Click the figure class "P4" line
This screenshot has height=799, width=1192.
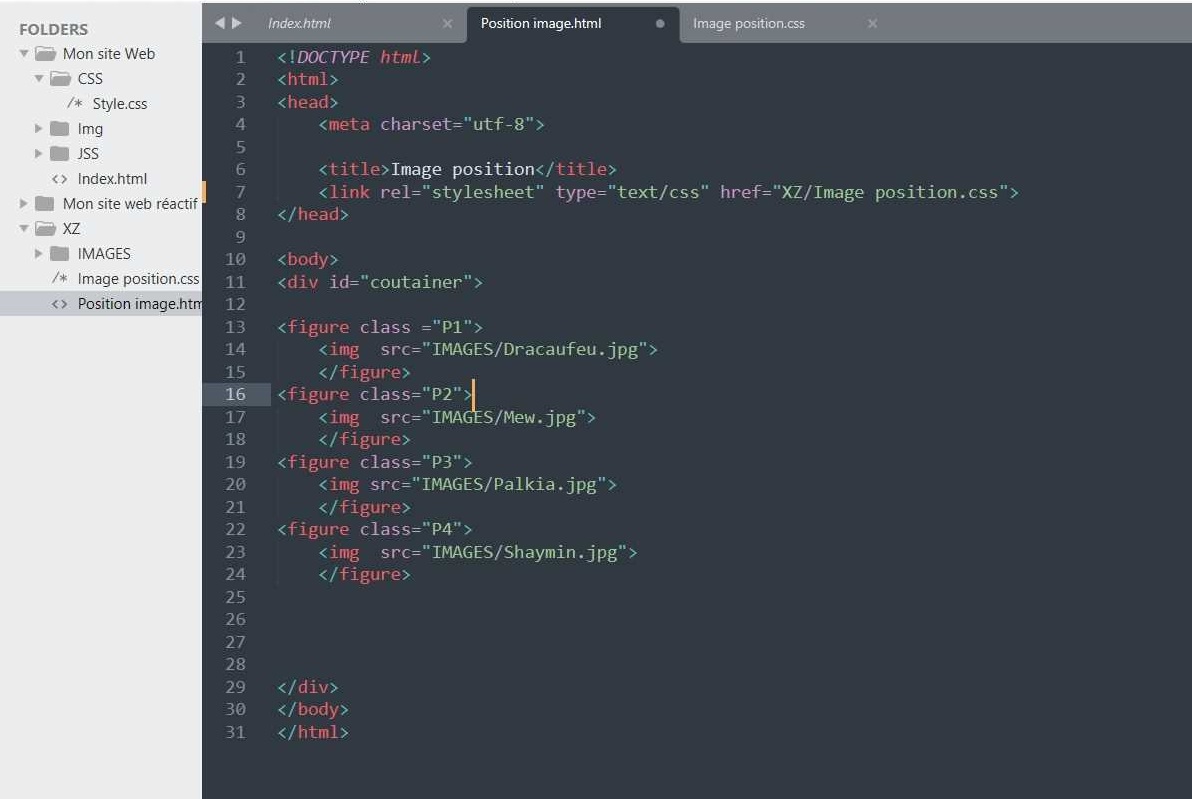coord(374,529)
